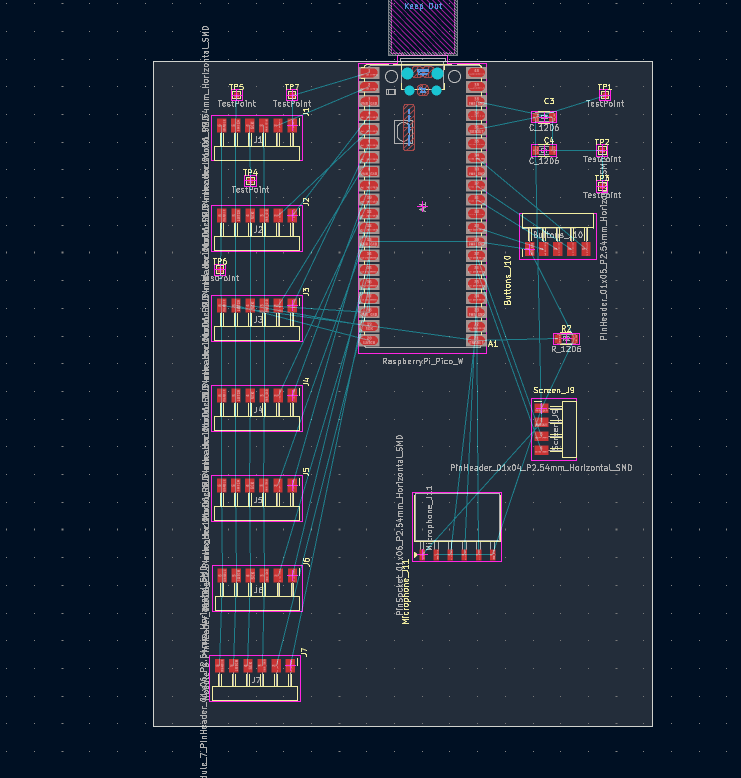
Task: Click the Pico's left mounting hole circle
Action: [x=391, y=76]
